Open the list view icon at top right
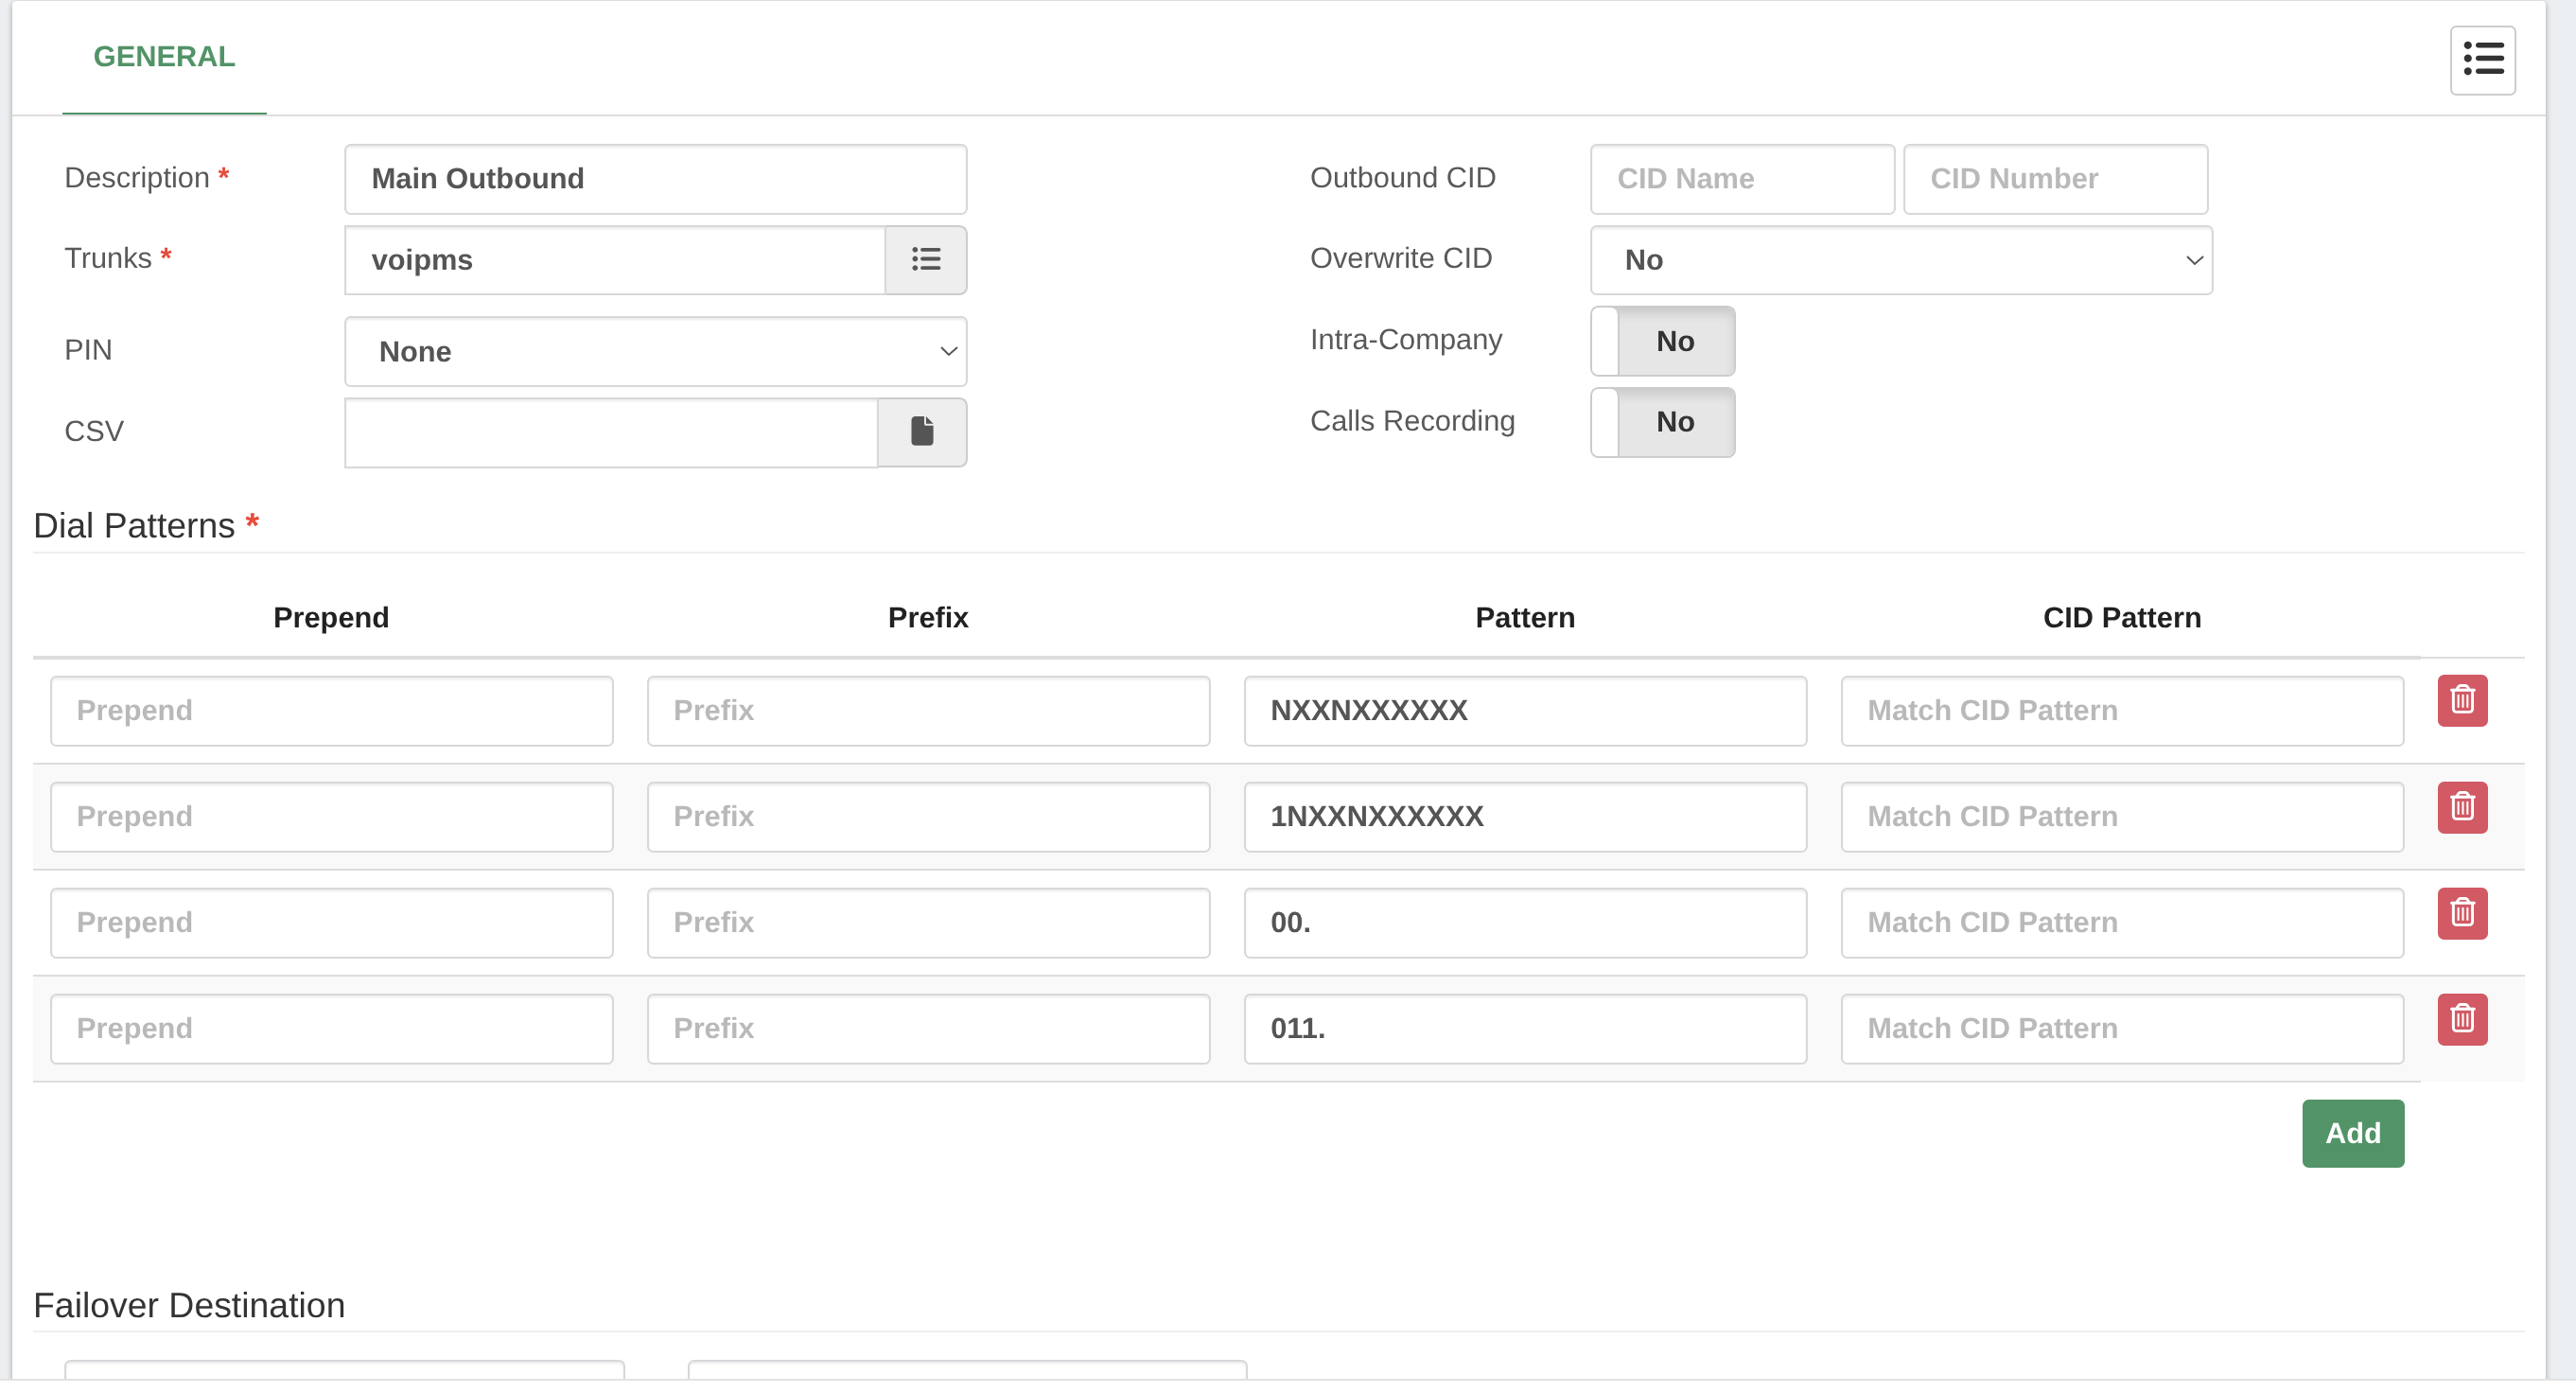 [2481, 59]
